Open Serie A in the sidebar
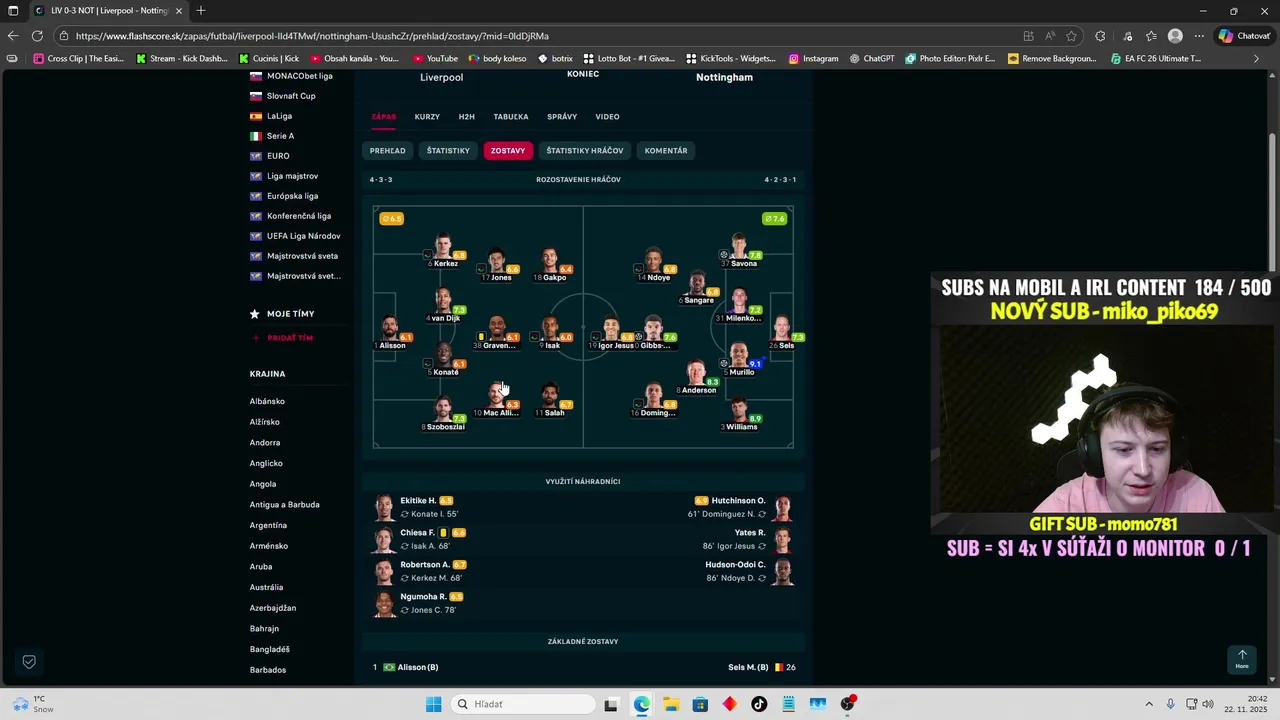The width and height of the screenshot is (1280, 720). coord(280,136)
